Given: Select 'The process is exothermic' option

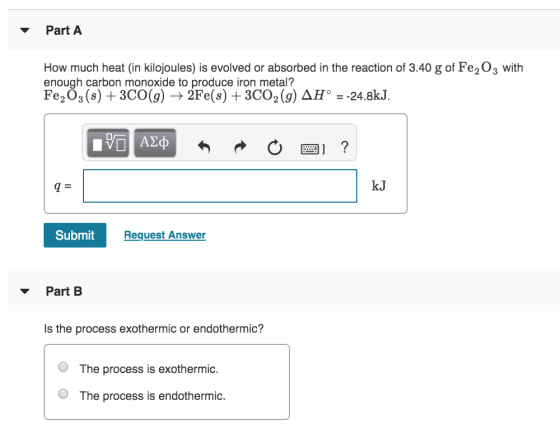Looking at the screenshot, I should coord(63,367).
